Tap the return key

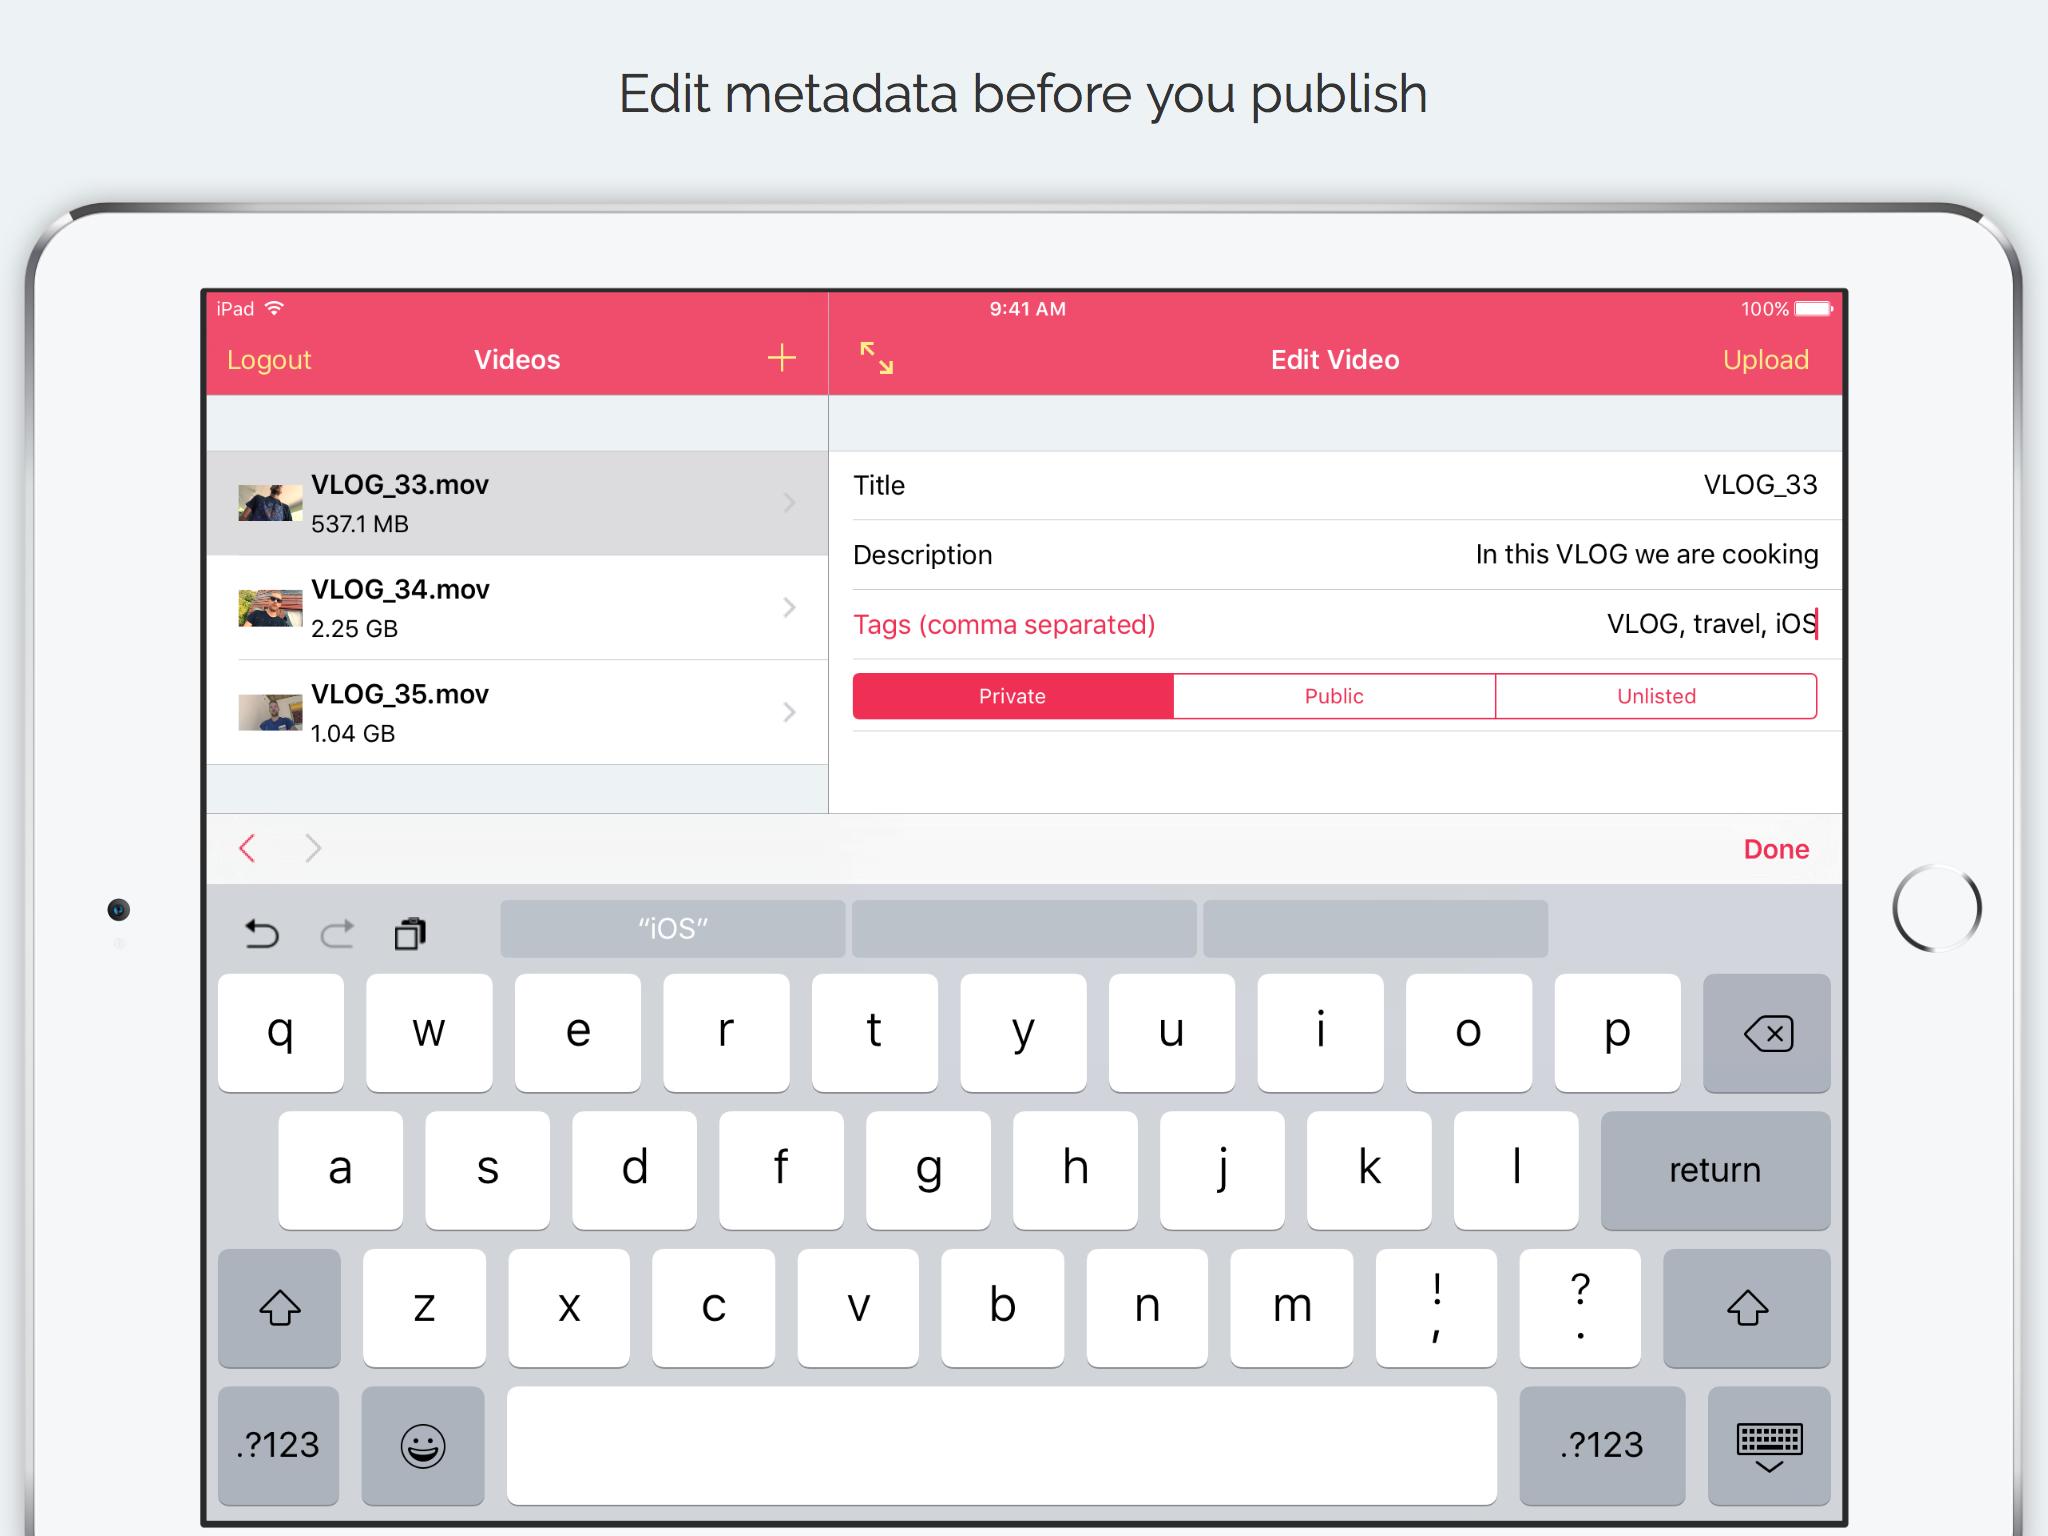point(1715,1170)
